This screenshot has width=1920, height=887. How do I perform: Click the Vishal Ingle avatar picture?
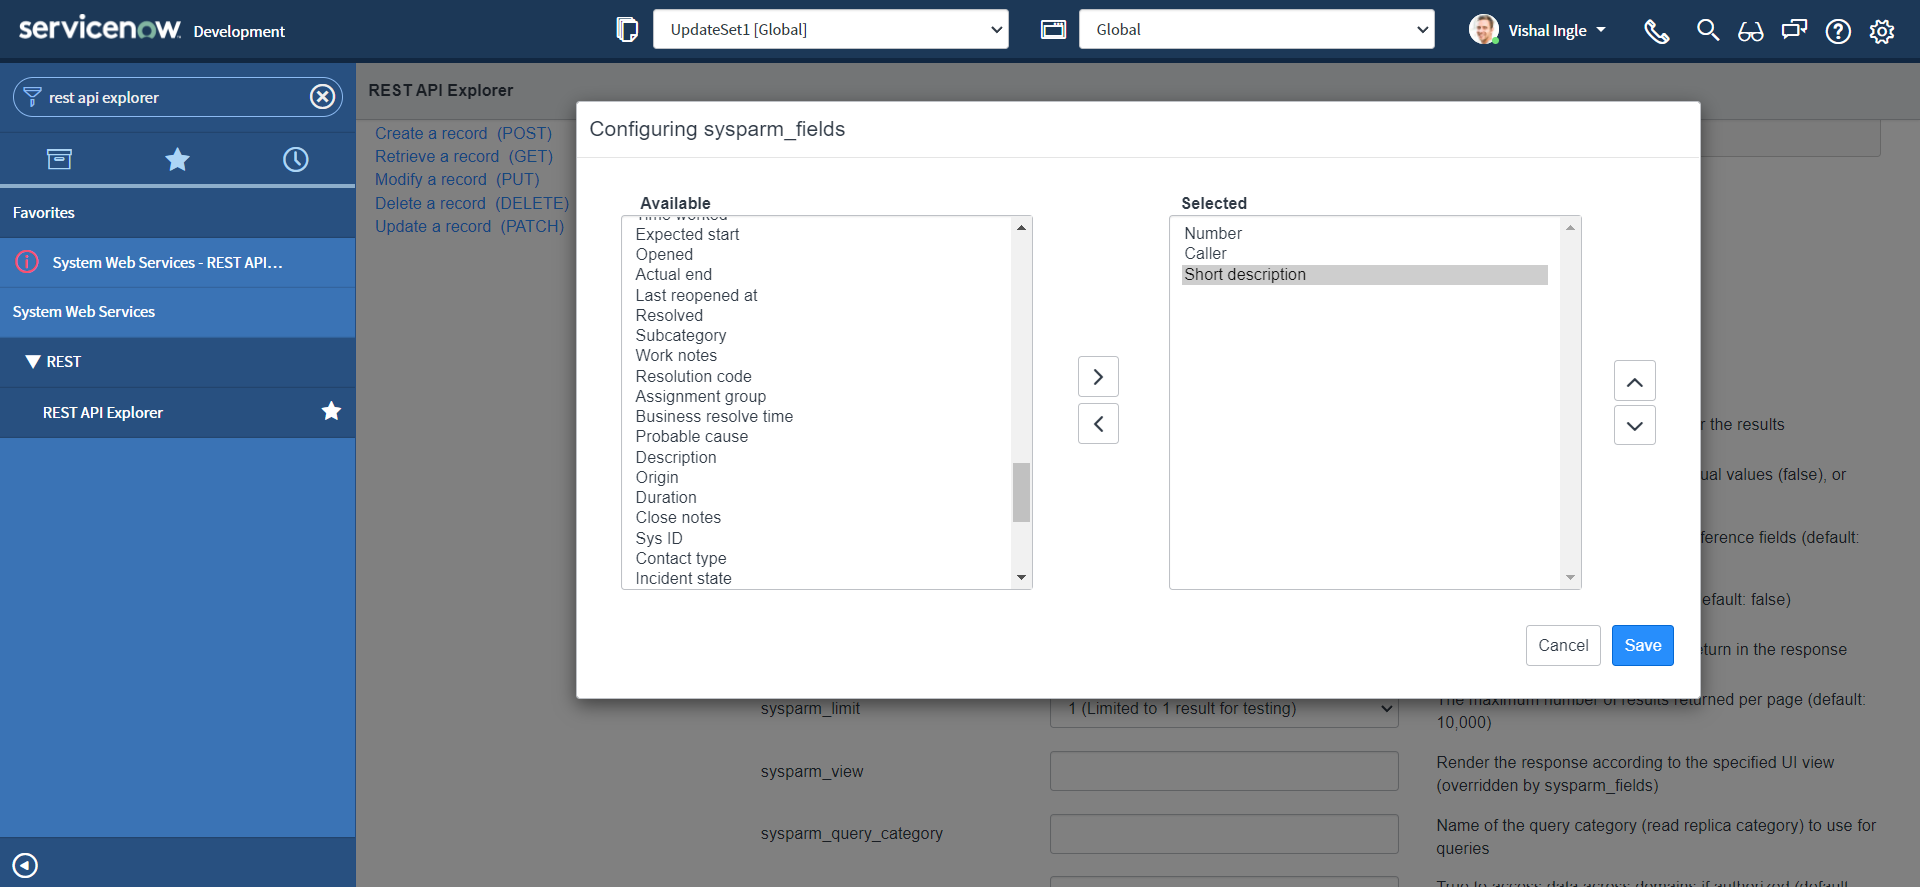click(x=1484, y=30)
